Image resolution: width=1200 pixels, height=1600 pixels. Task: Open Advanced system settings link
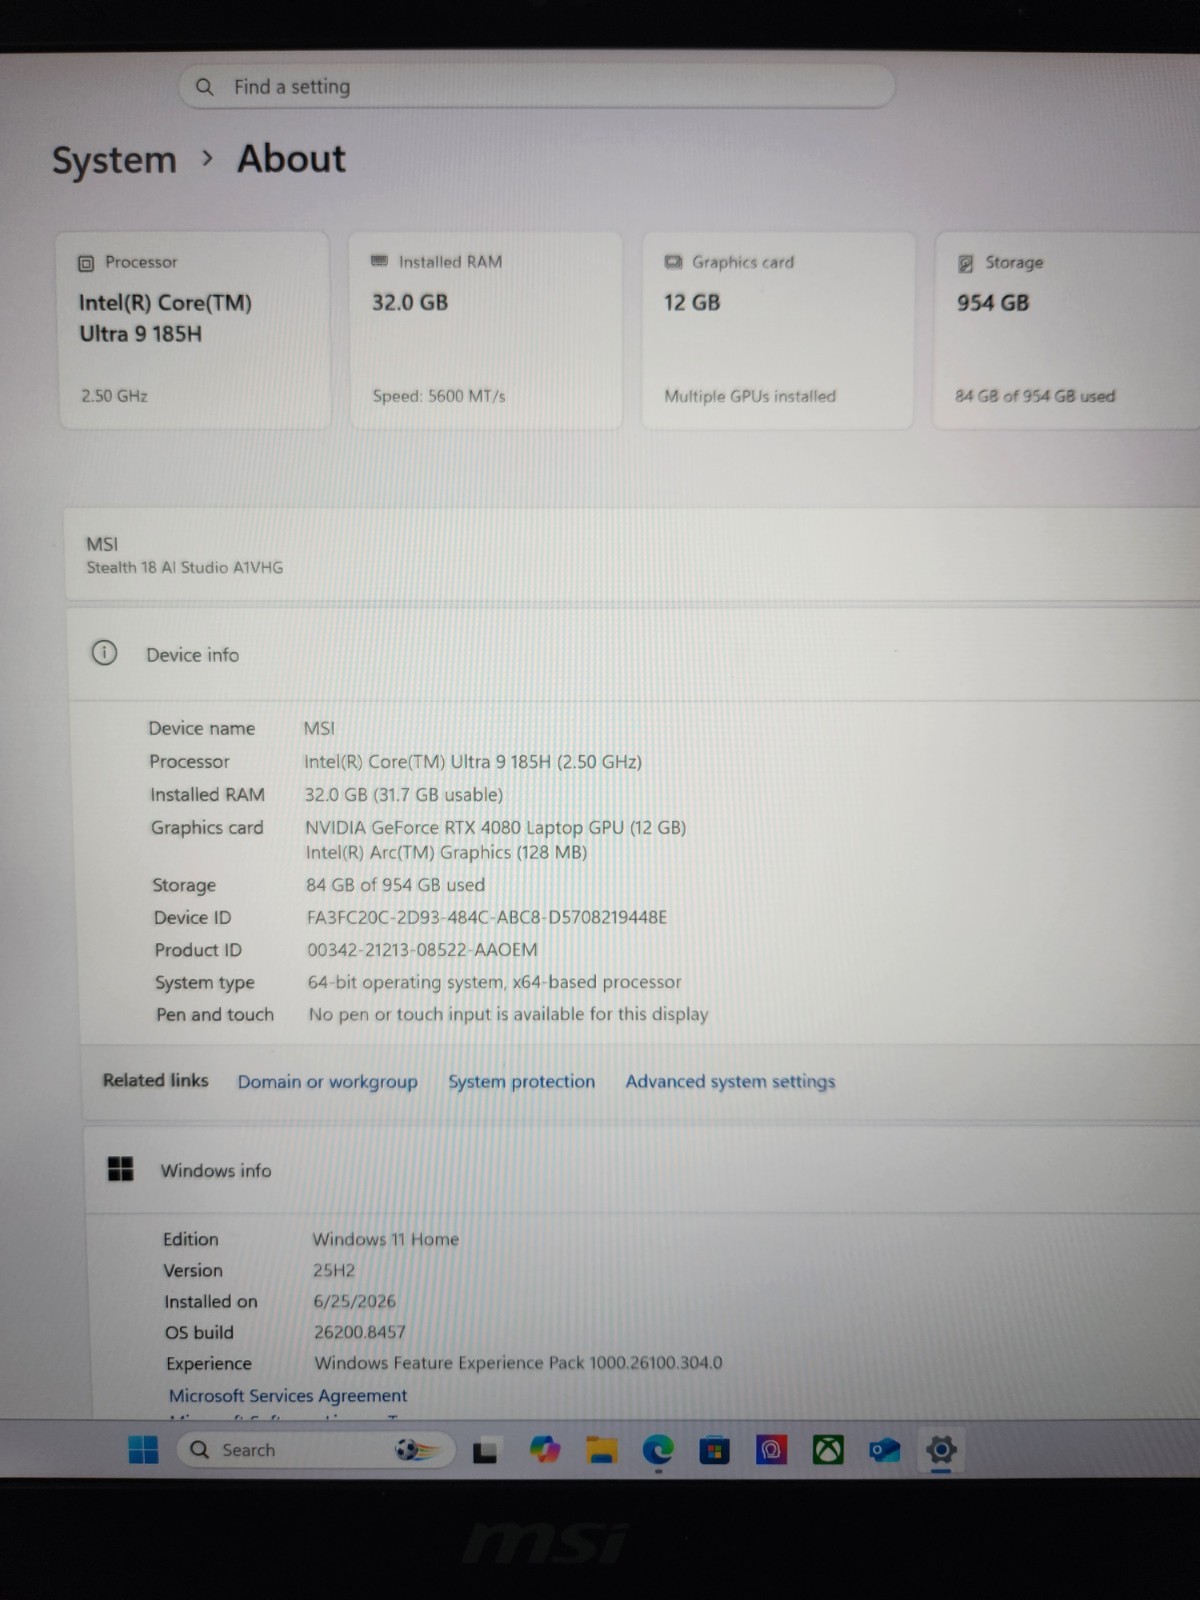pos(730,1081)
